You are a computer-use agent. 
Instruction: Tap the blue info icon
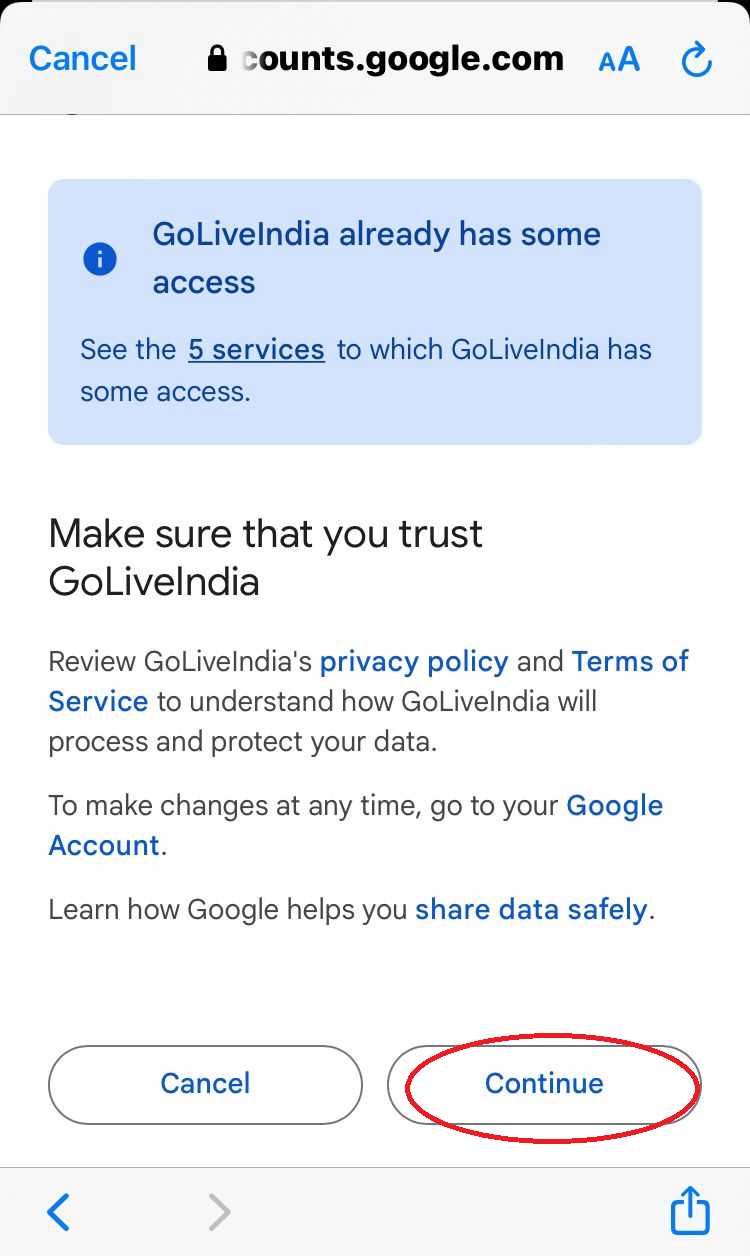100,259
